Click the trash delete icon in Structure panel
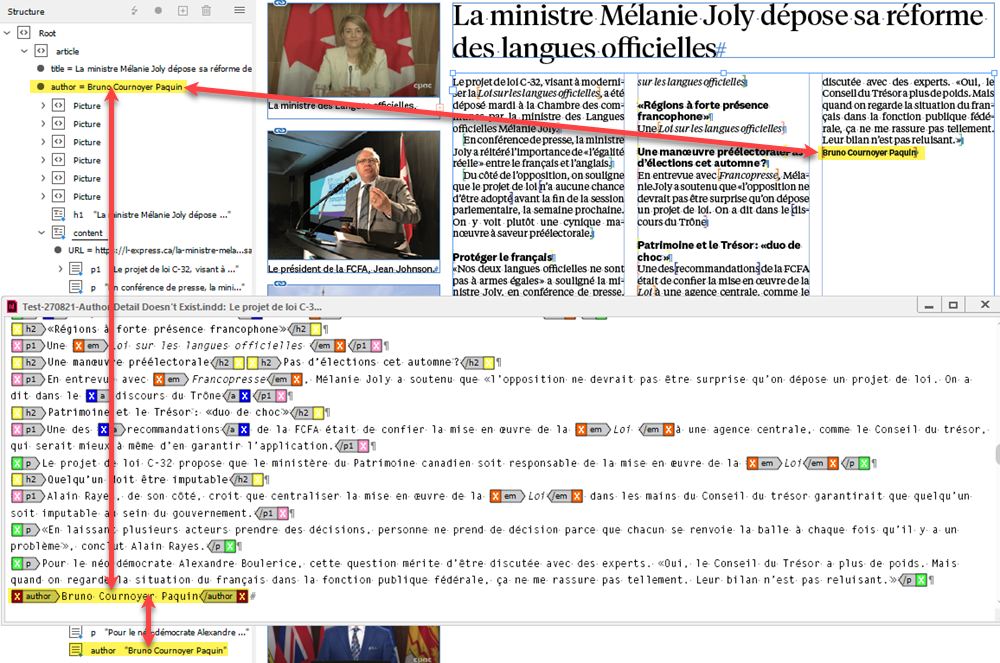This screenshot has width=1000, height=663. 206,11
